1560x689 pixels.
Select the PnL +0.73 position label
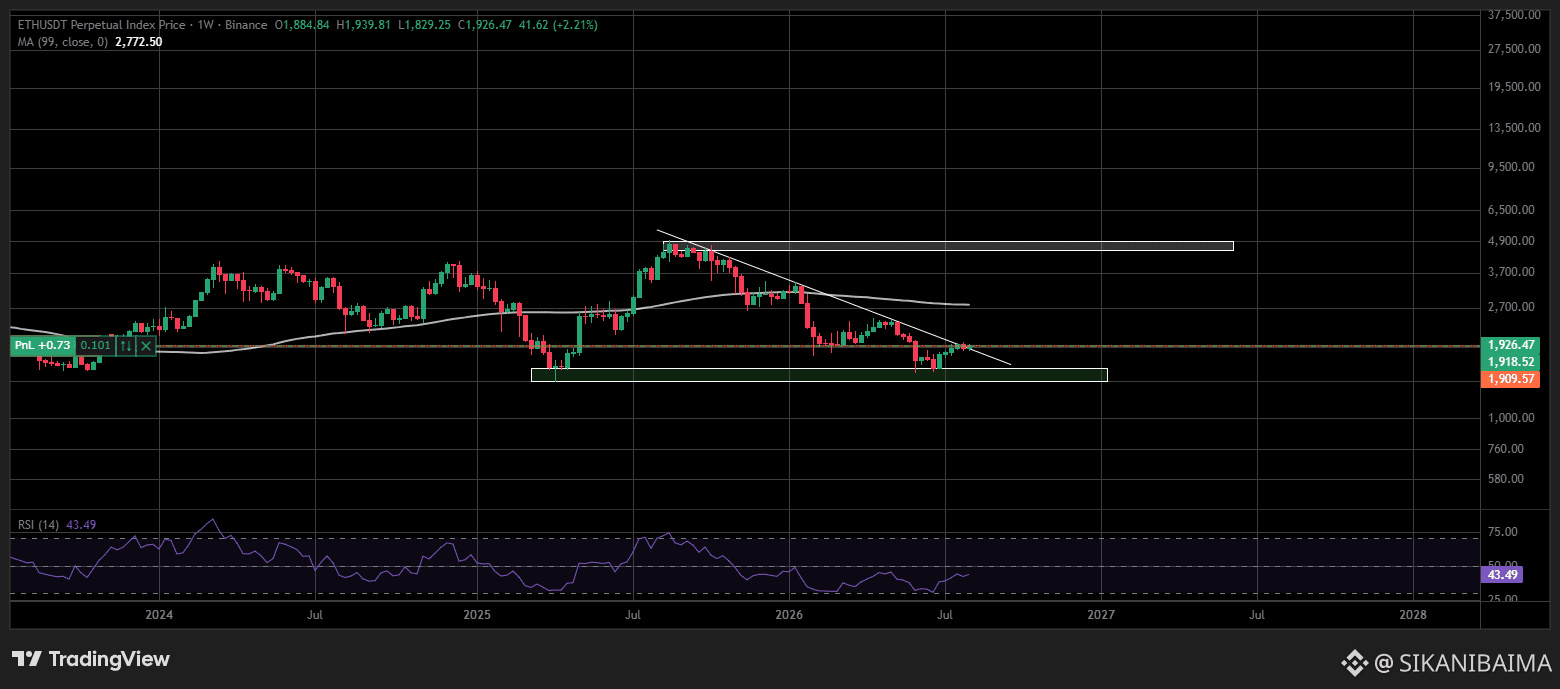click(43, 346)
